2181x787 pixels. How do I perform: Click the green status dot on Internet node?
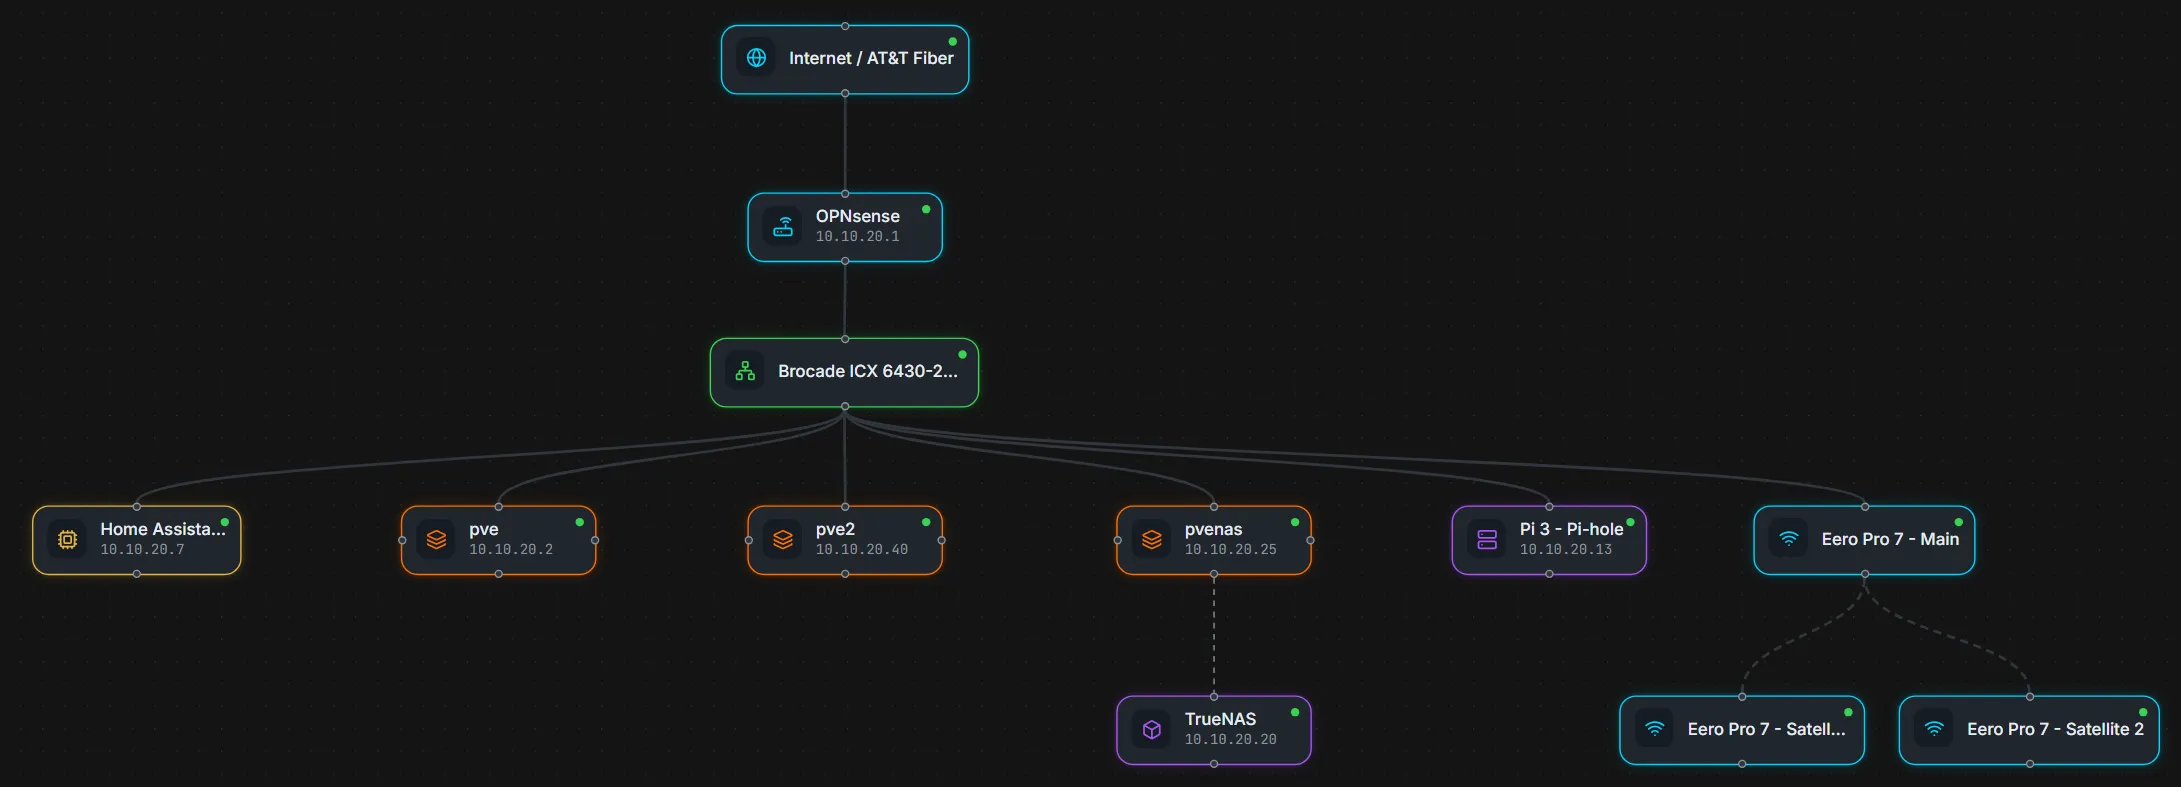pyautogui.click(x=952, y=42)
